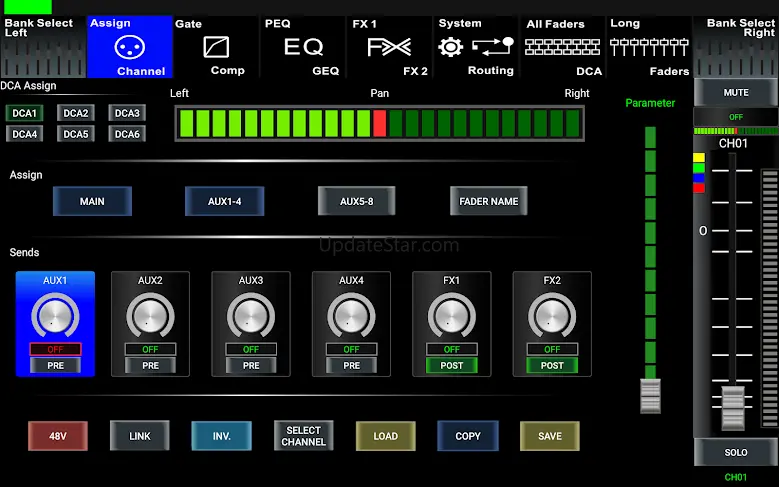Show All Faders DCA view
The height and width of the screenshot is (487, 779).
(564, 47)
